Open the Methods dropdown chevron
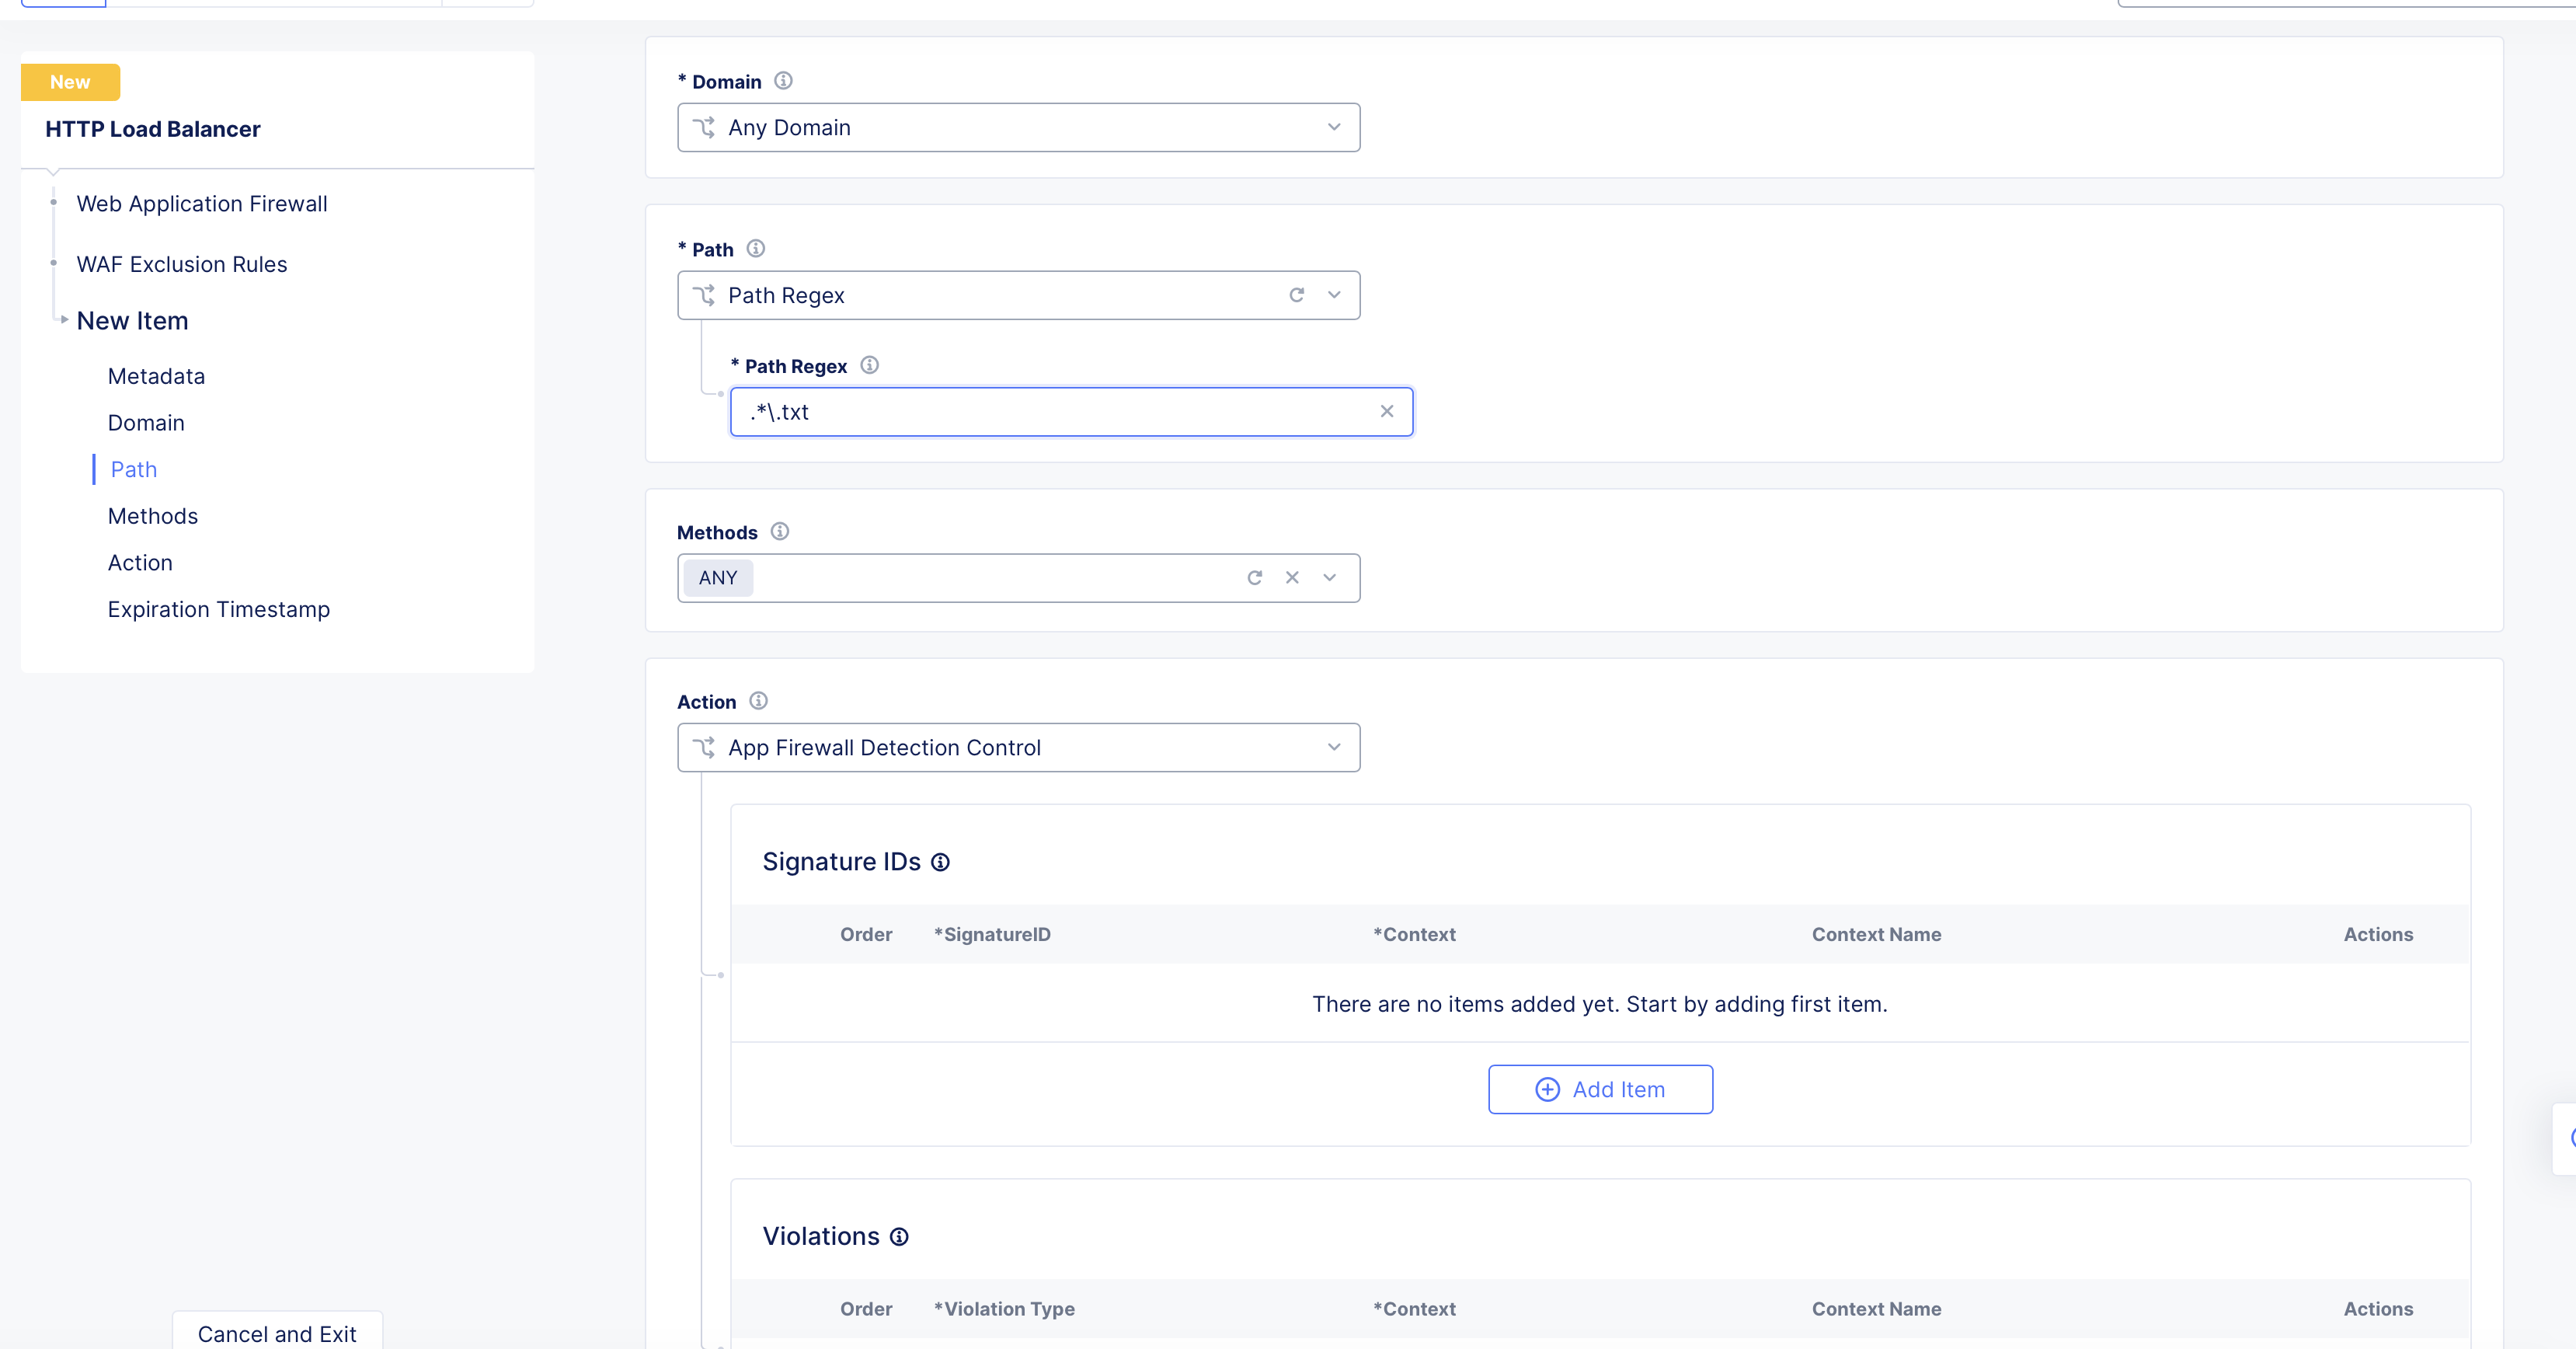This screenshot has height=1349, width=2576. [x=1329, y=577]
